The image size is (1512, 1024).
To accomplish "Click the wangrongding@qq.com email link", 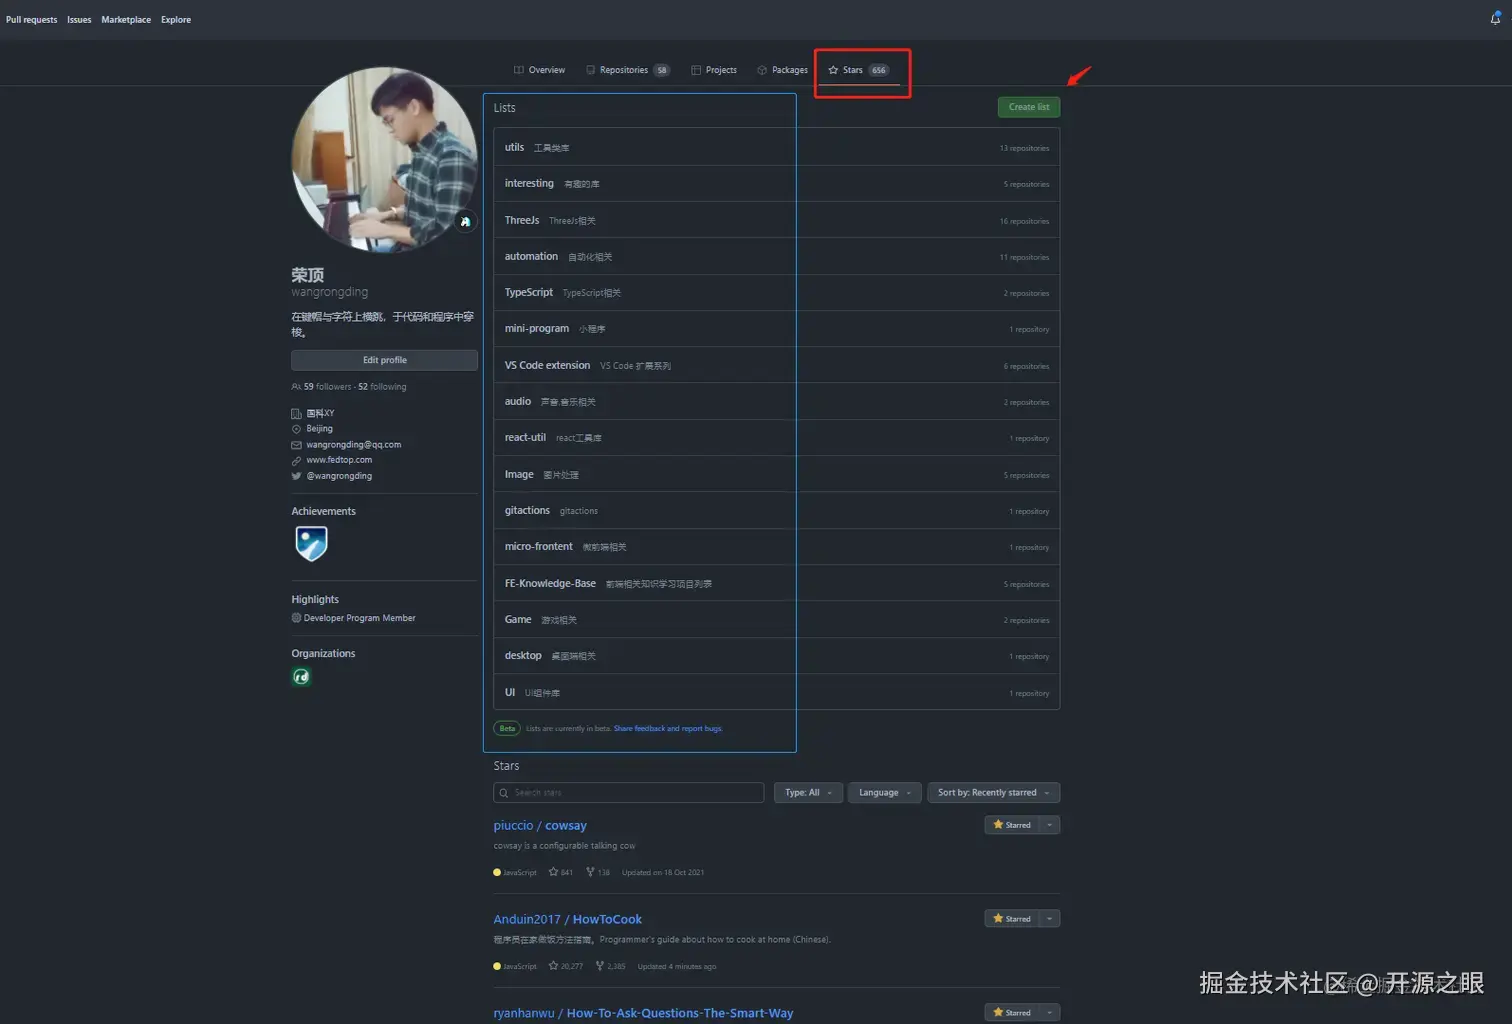I will click(353, 444).
